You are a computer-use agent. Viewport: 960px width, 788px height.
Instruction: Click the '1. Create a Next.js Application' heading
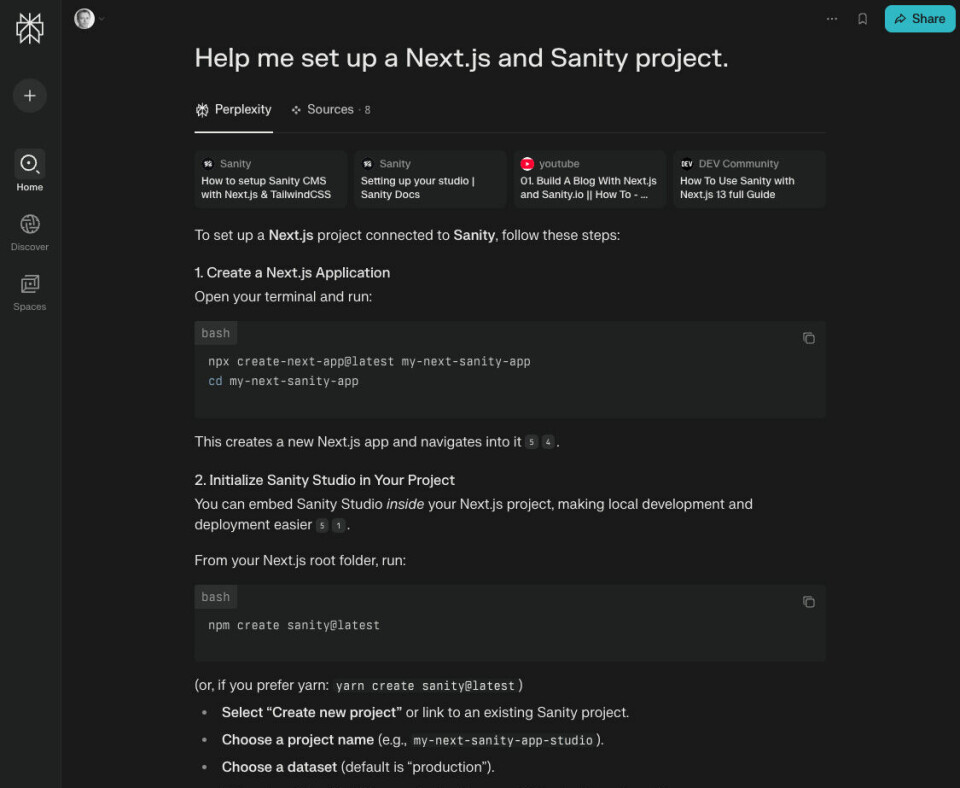click(292, 273)
